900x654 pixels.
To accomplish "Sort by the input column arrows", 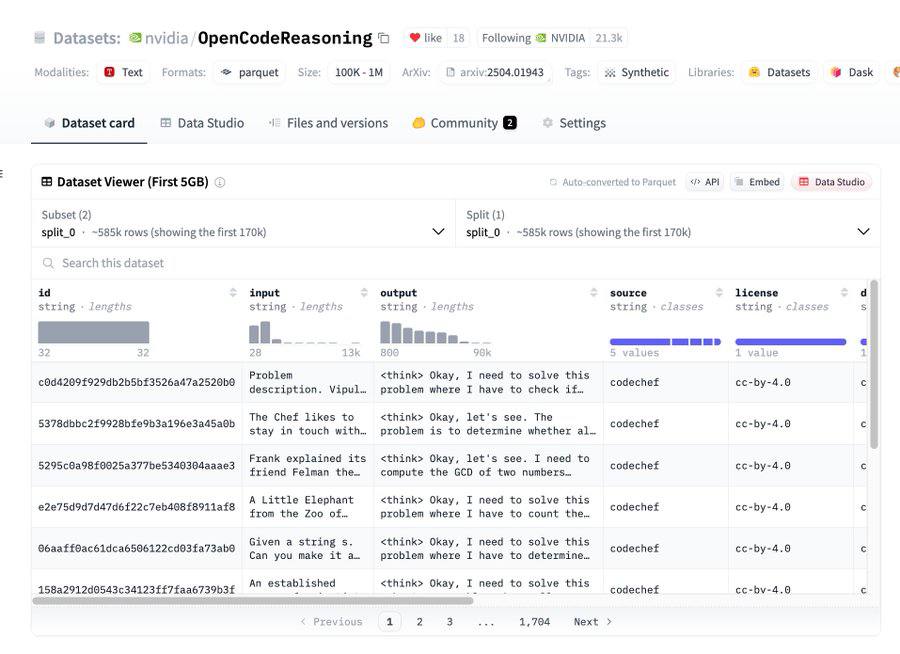I will pyautogui.click(x=364, y=292).
